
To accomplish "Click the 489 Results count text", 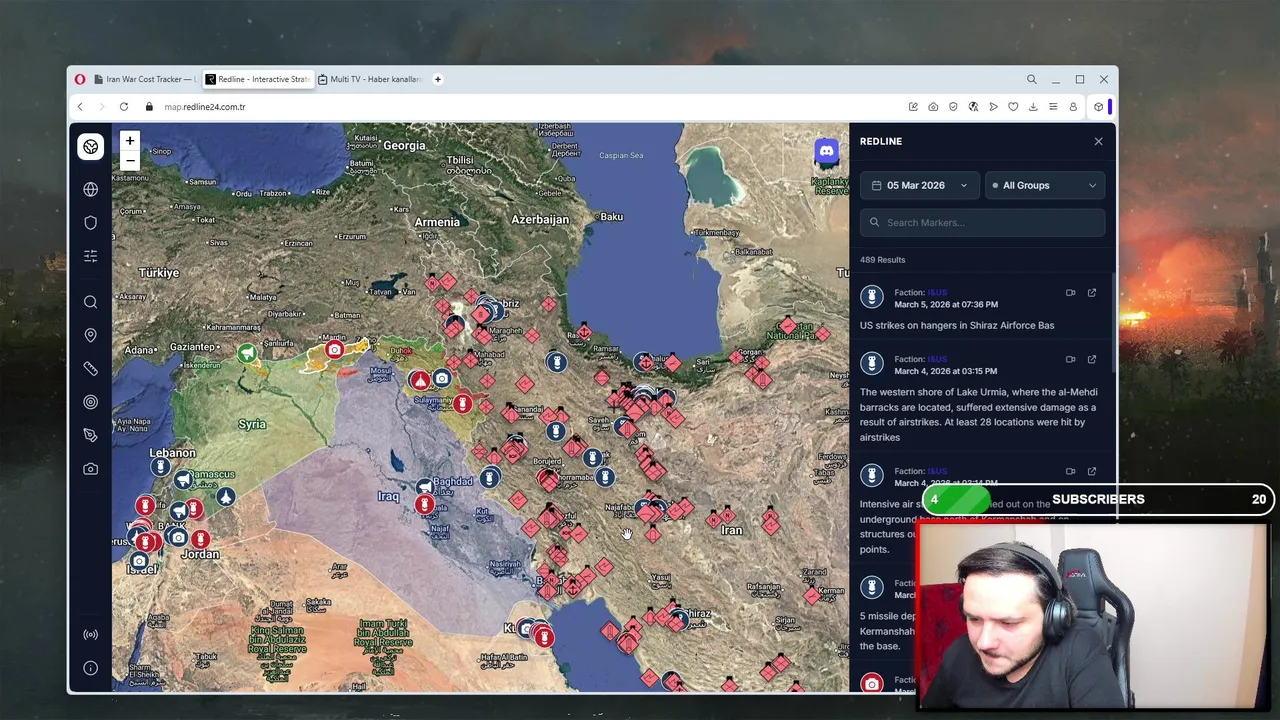I will click(x=882, y=260).
